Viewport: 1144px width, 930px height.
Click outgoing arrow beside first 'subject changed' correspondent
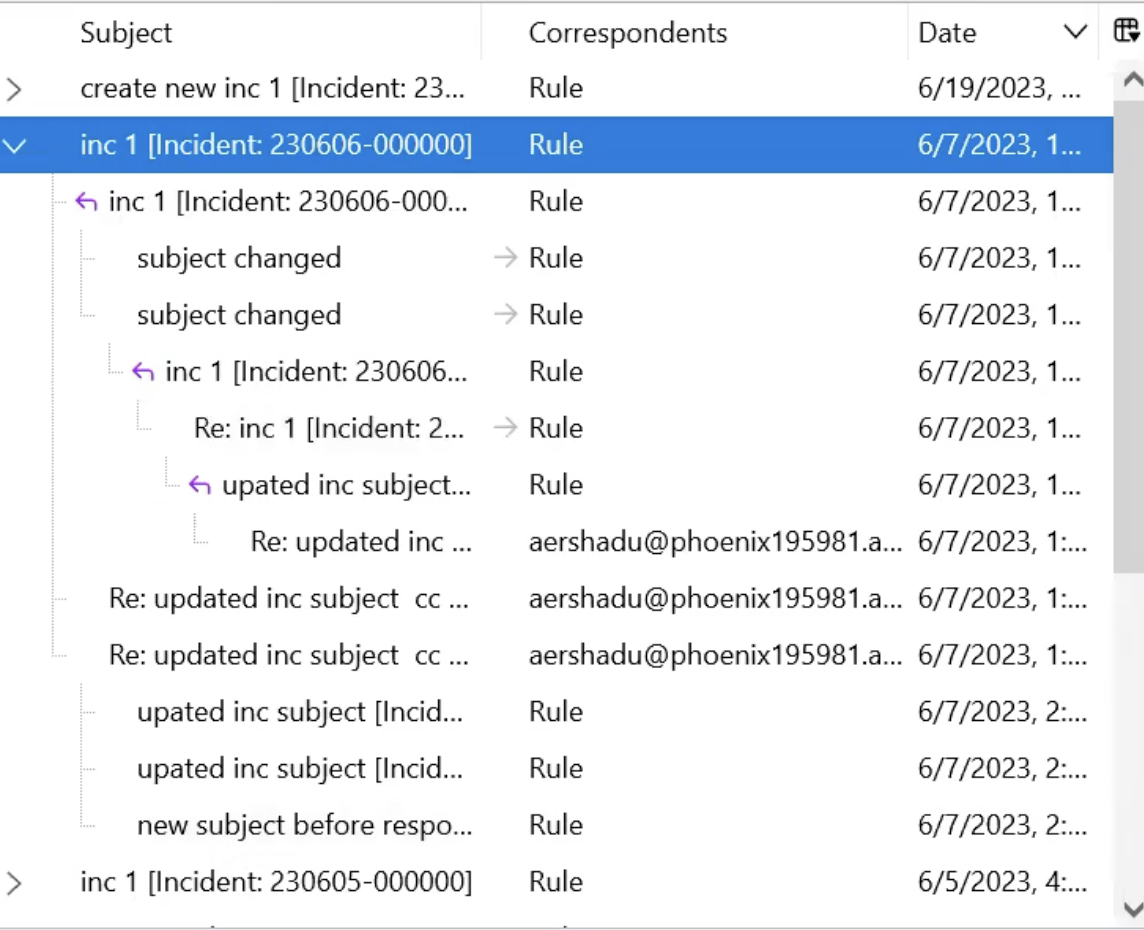pos(506,258)
